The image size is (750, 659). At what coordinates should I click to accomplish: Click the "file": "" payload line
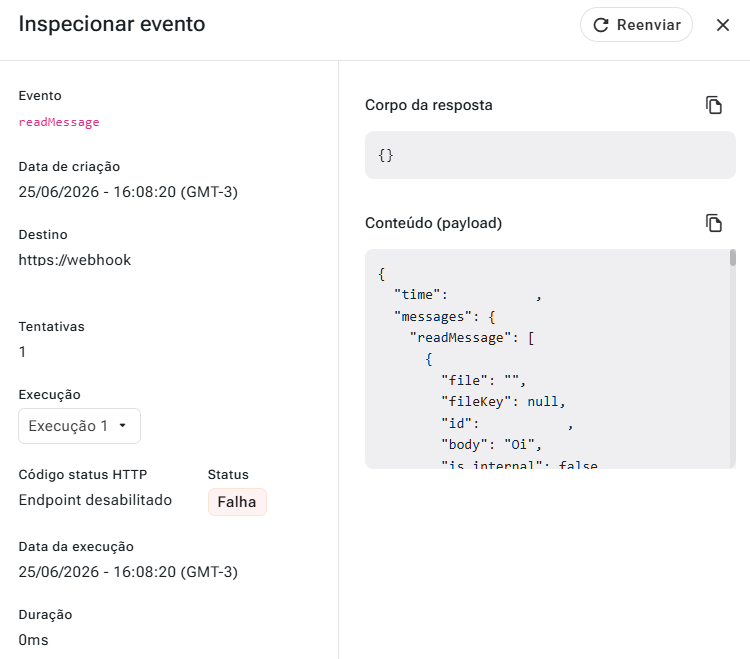point(483,381)
